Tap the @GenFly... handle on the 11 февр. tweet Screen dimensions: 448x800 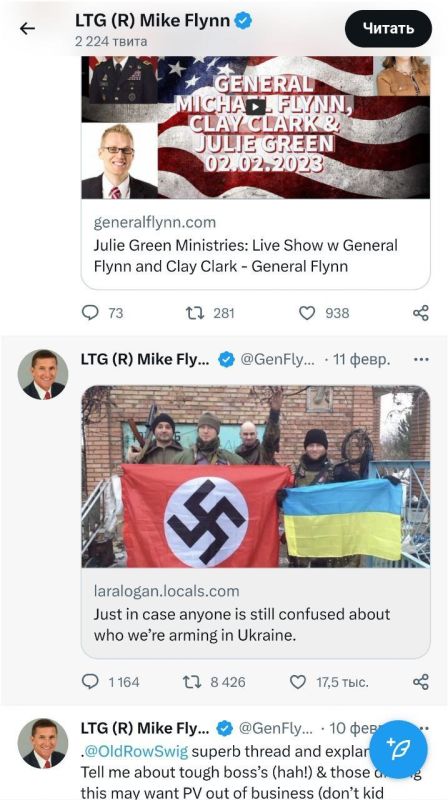click(x=278, y=360)
